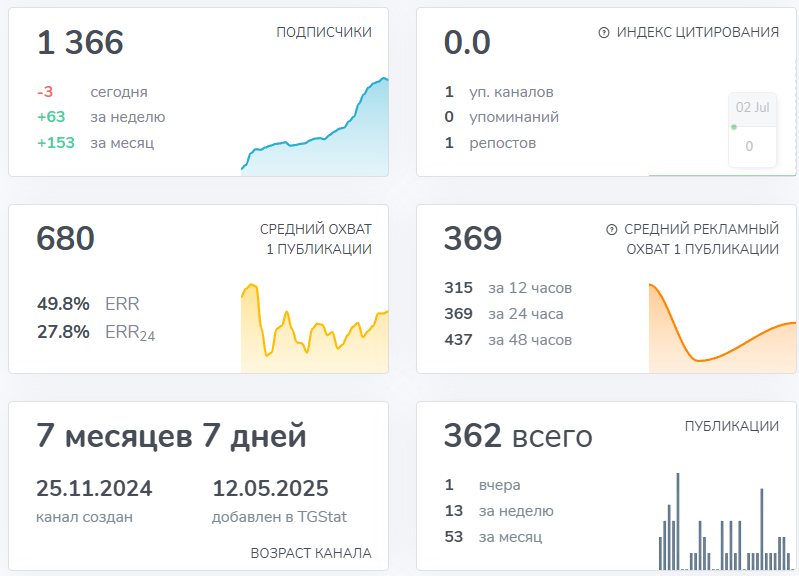Click the orange ad reach curve chart
This screenshot has width=799, height=576.
pos(722,328)
